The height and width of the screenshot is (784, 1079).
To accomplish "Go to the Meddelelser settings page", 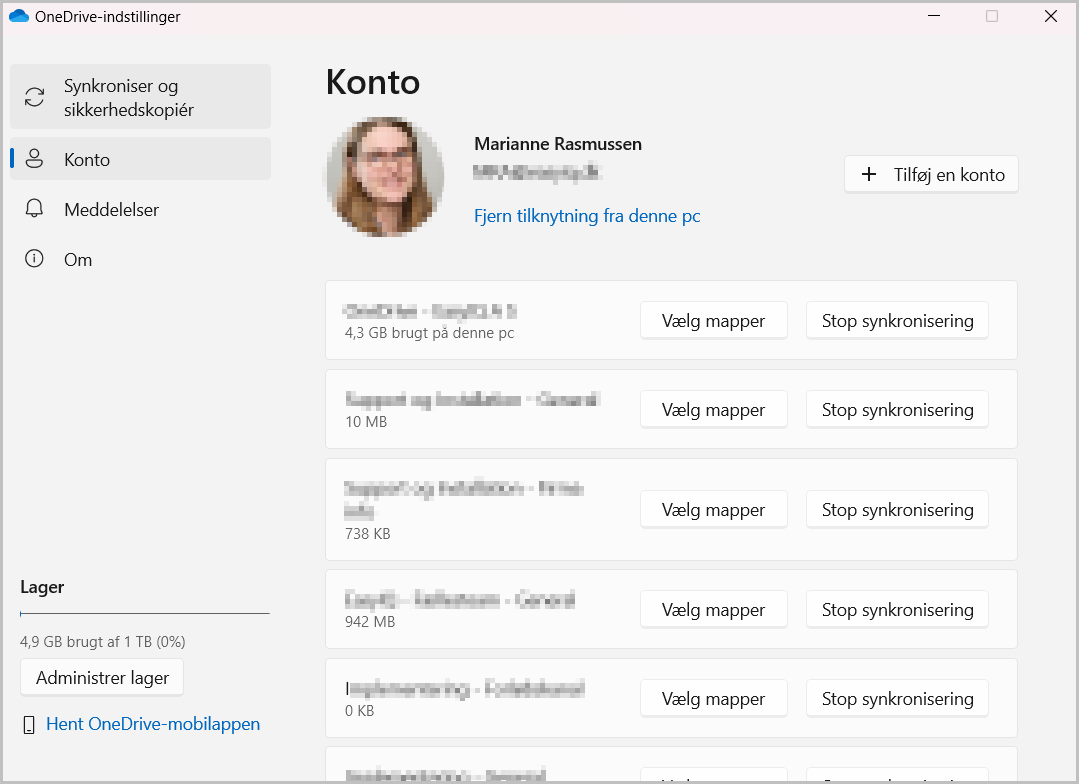I will coord(140,209).
